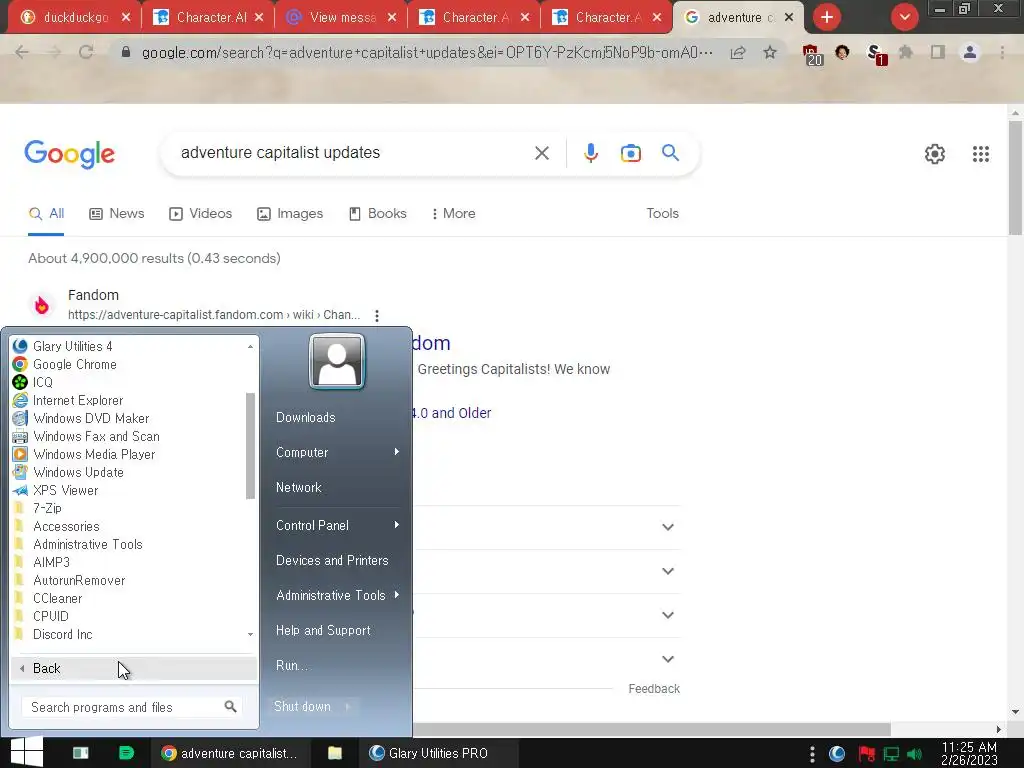Open the Google apps grid
Viewport: 1024px width, 768px height.
980,154
